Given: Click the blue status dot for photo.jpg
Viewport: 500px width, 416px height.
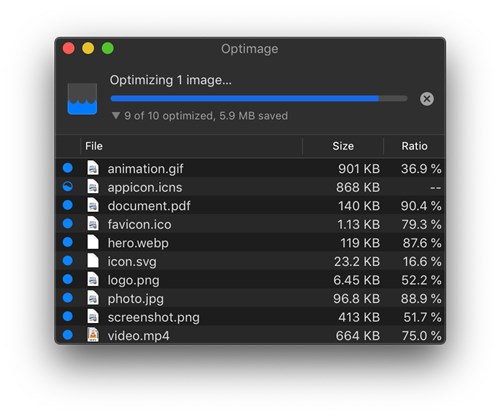Looking at the screenshot, I should (x=68, y=298).
